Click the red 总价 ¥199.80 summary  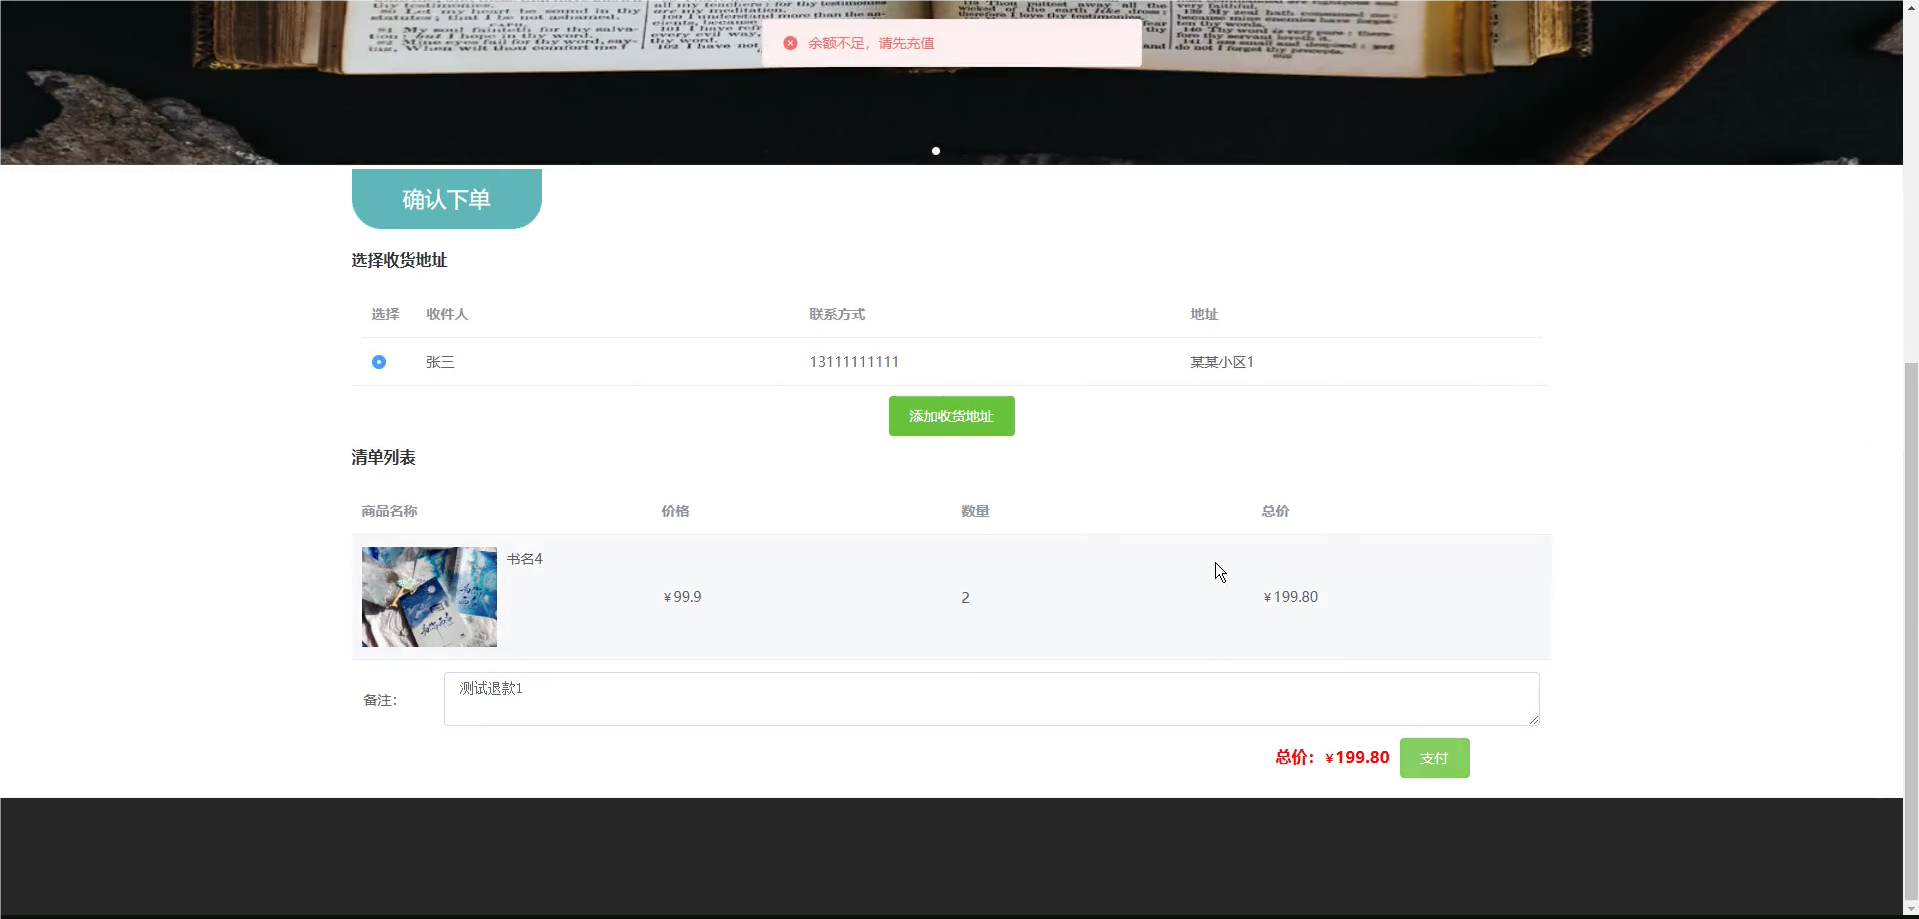tap(1332, 757)
